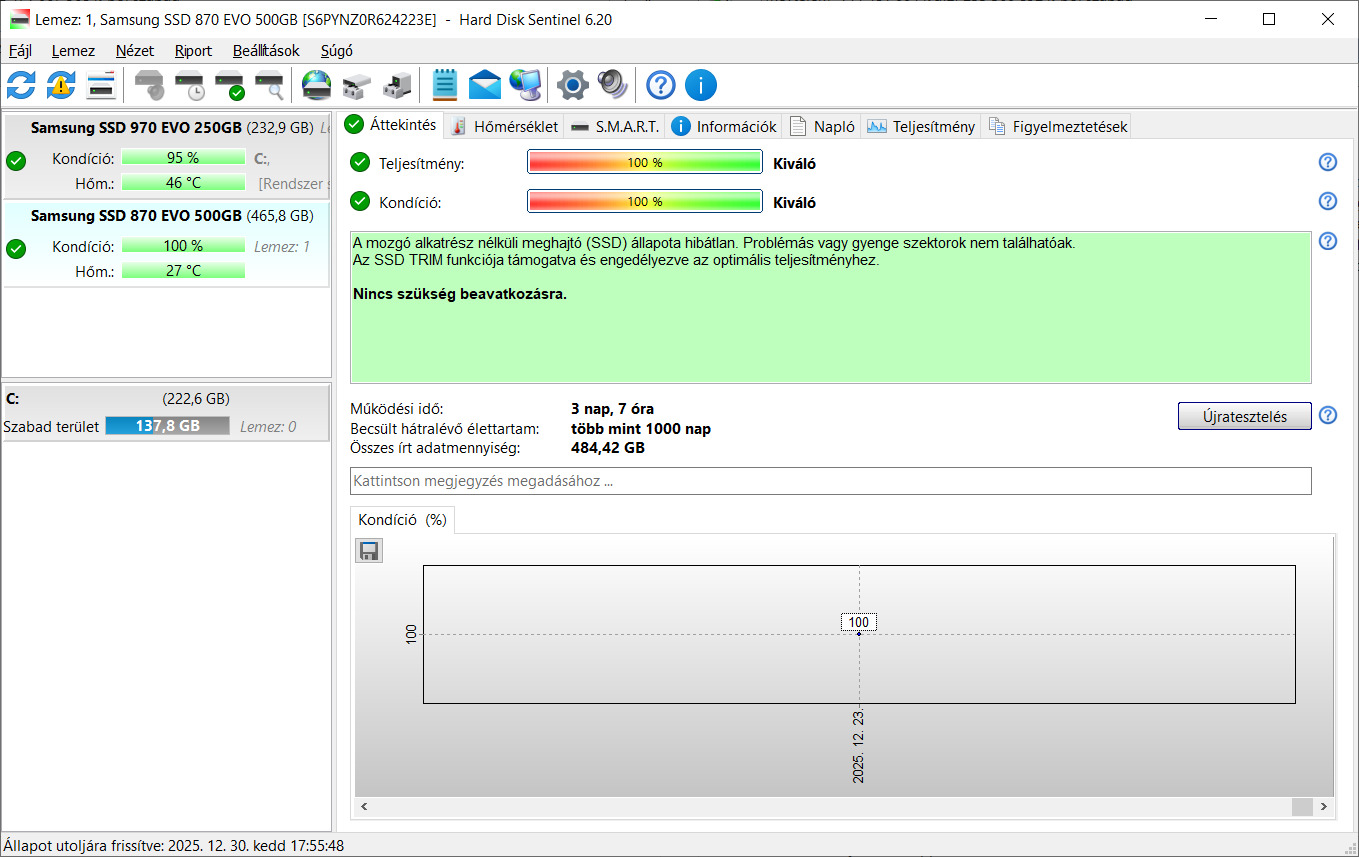The height and width of the screenshot is (857, 1359).
Task: Switch to the S.M.A.R.T. tab
Action: click(x=615, y=126)
